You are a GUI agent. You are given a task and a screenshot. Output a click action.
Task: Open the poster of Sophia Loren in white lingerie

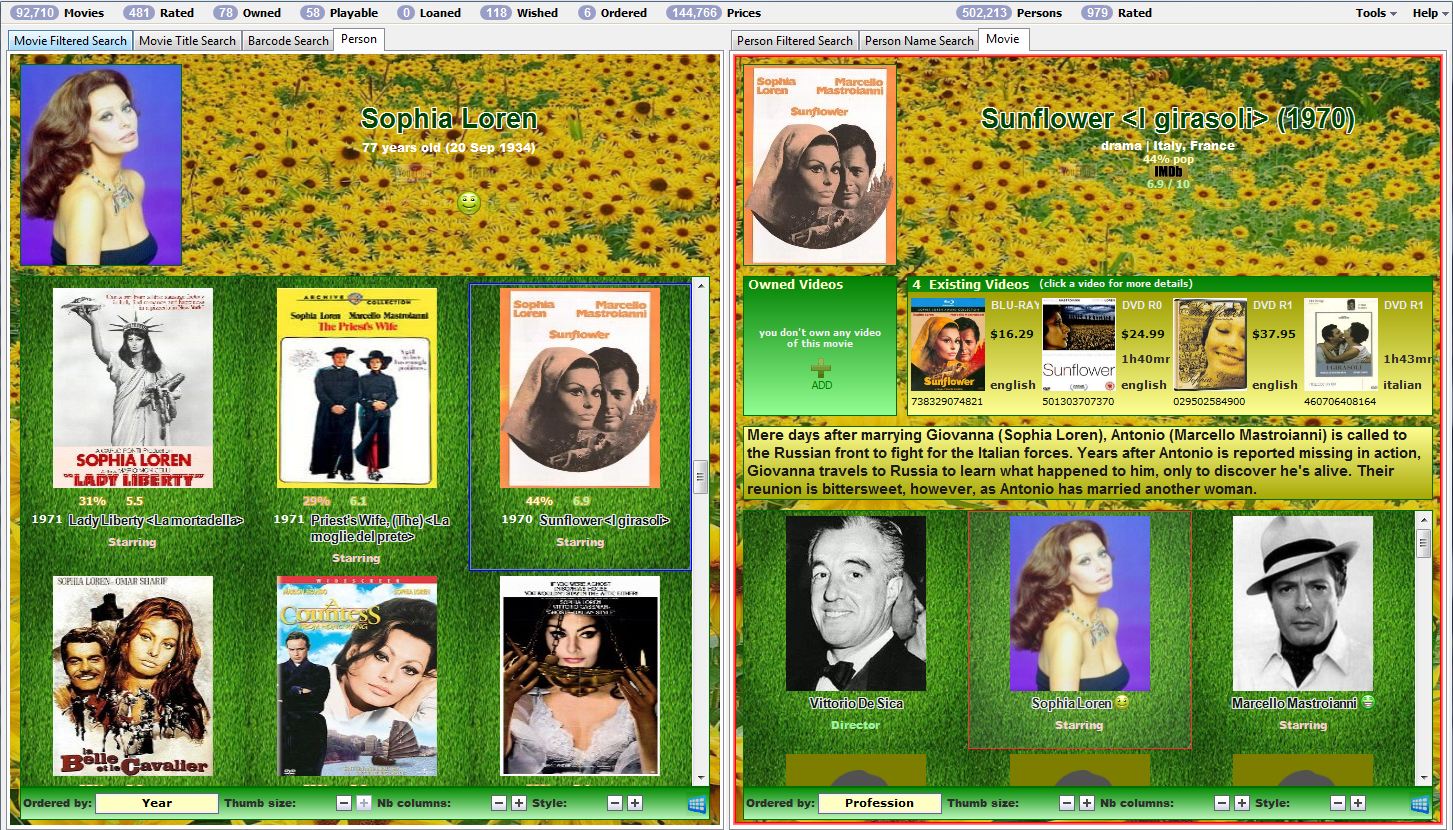tap(580, 675)
